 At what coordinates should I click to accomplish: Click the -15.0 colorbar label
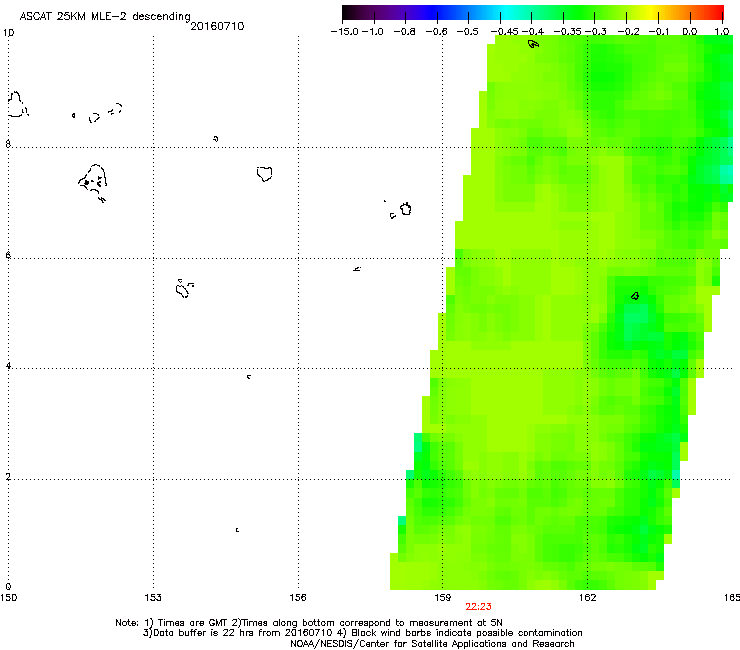coord(345,32)
